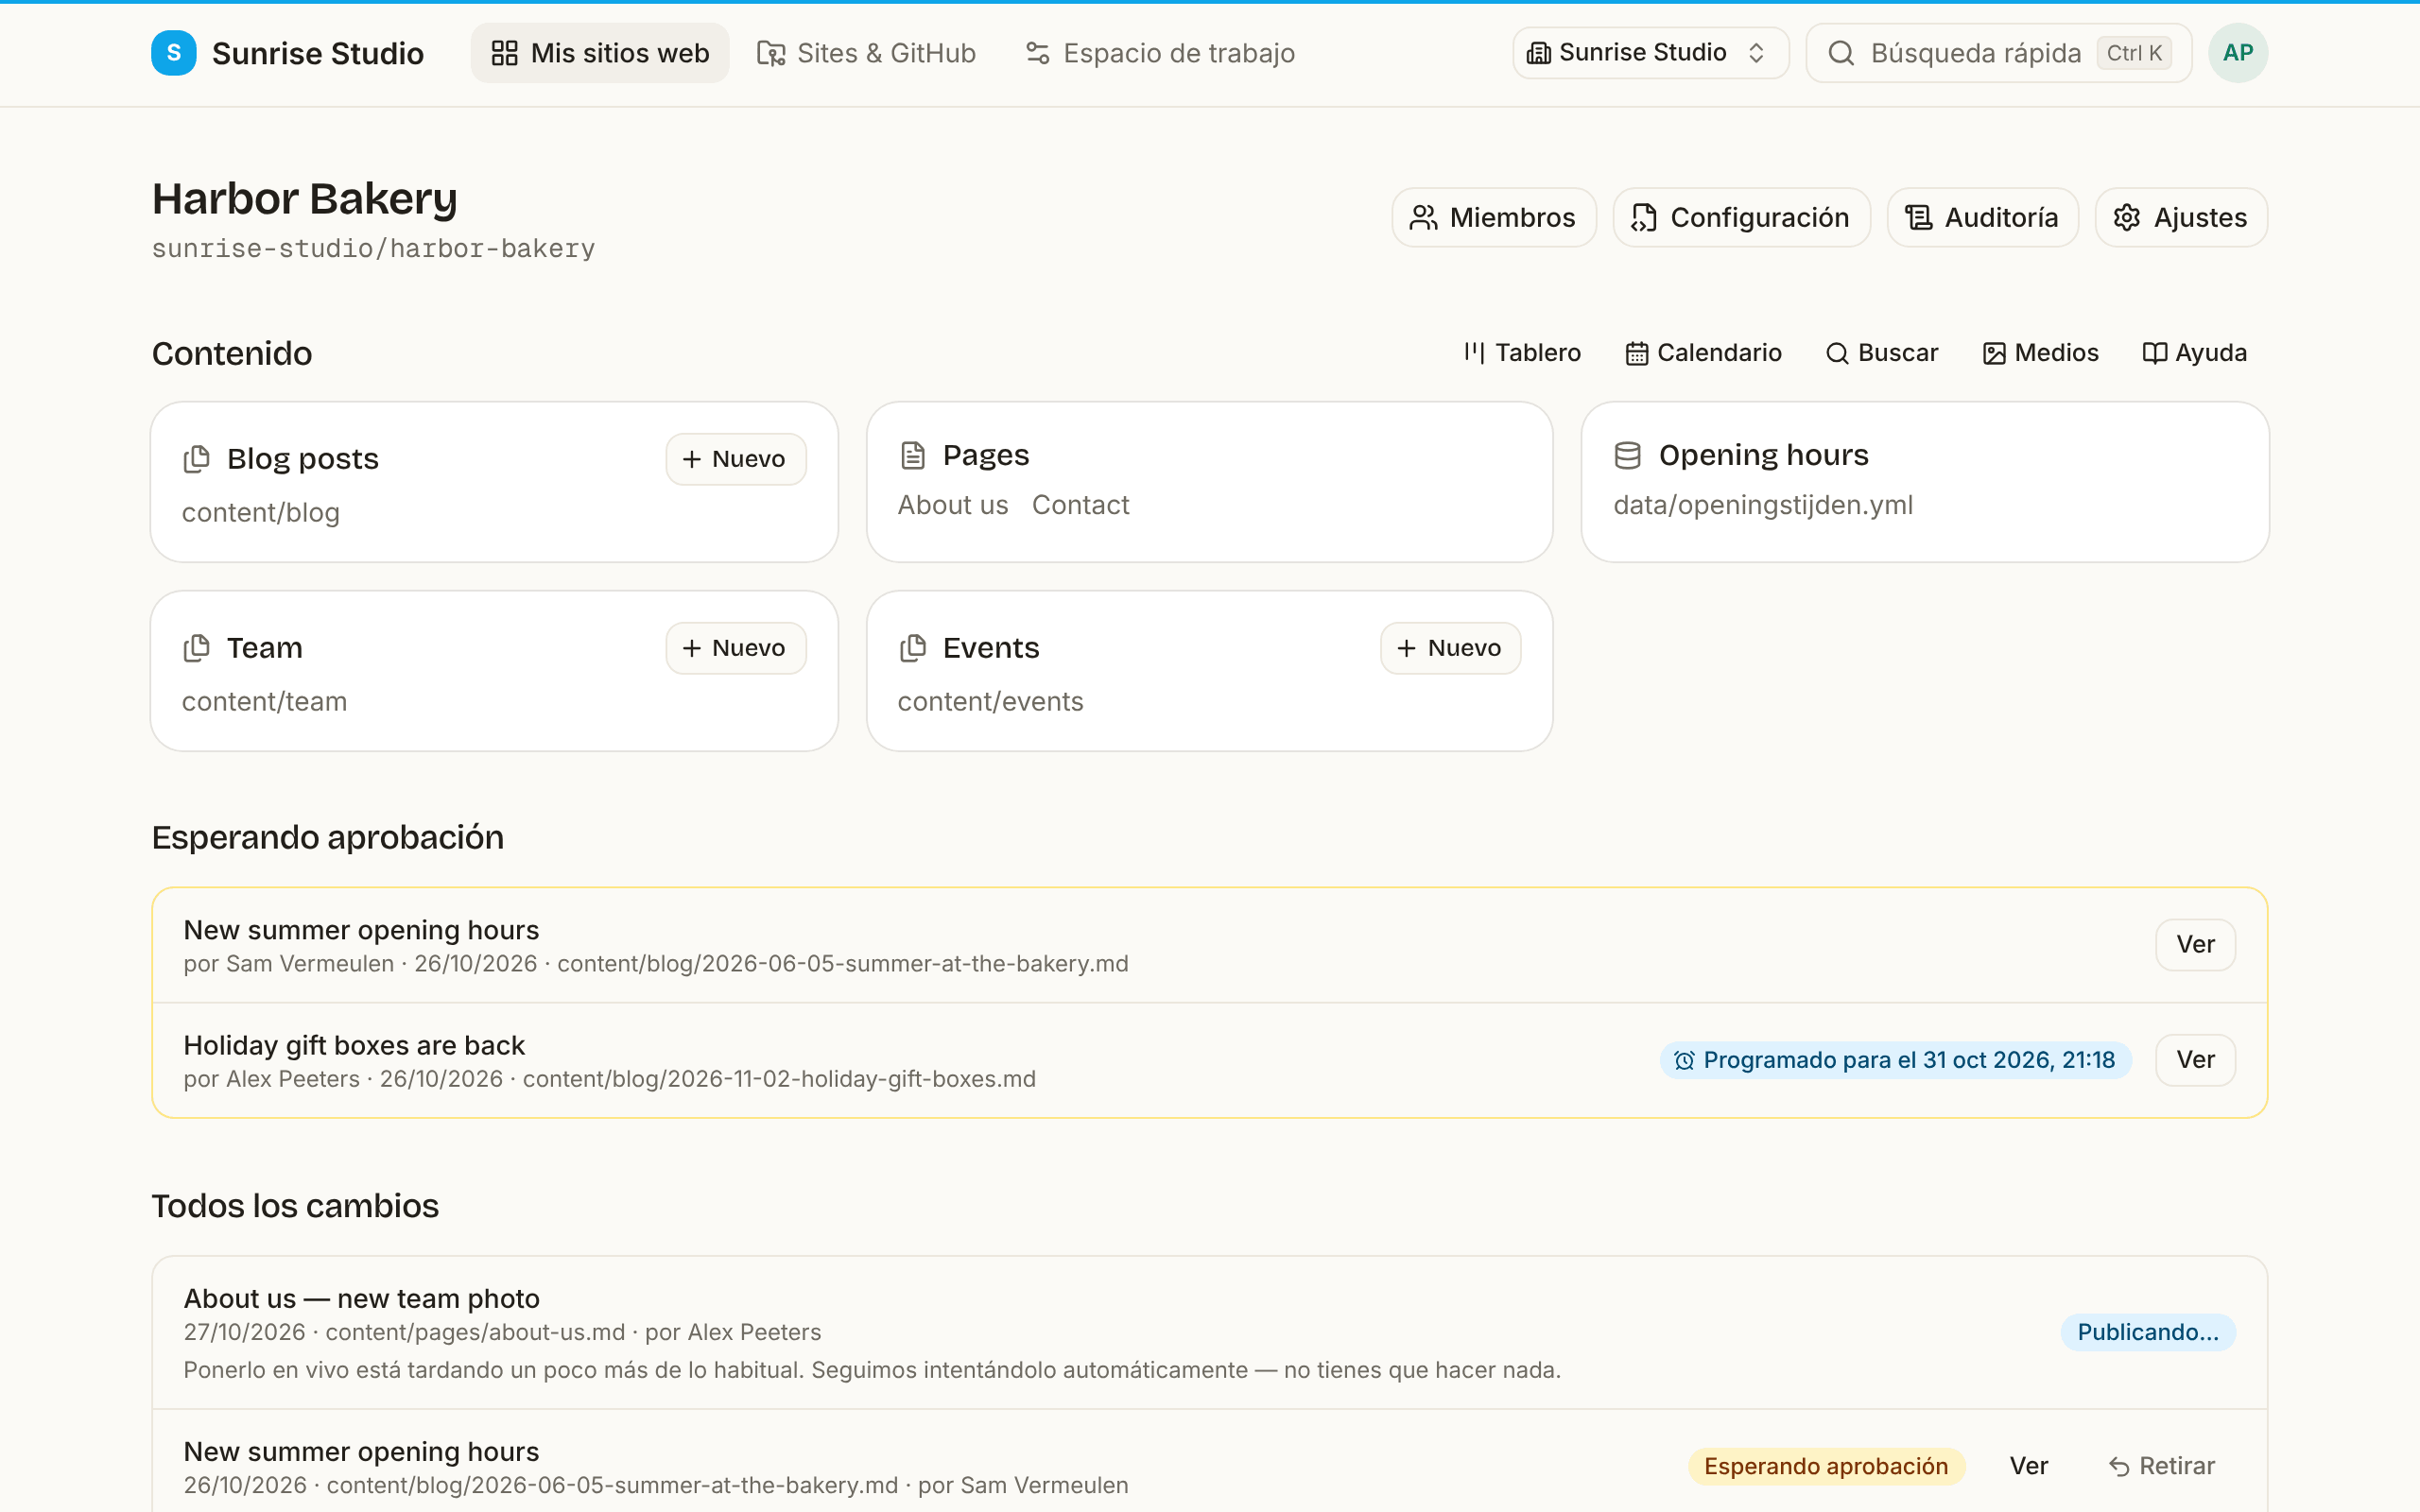The height and width of the screenshot is (1512, 2420).
Task: Create a new Event with Nuevo
Action: point(1450,648)
